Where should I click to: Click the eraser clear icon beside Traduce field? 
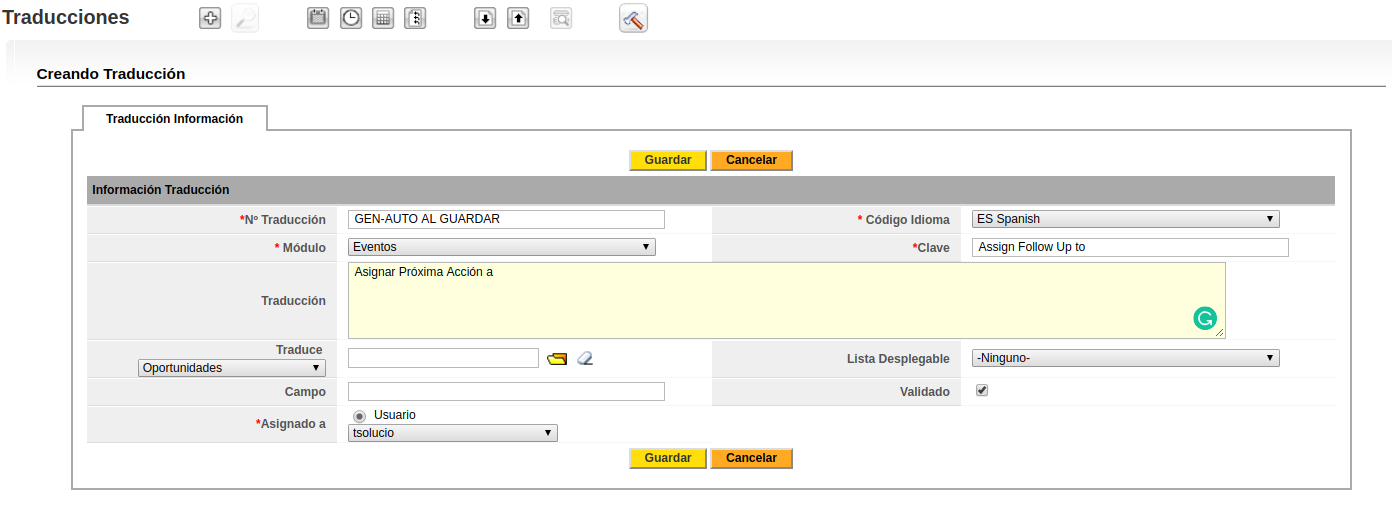pos(585,358)
